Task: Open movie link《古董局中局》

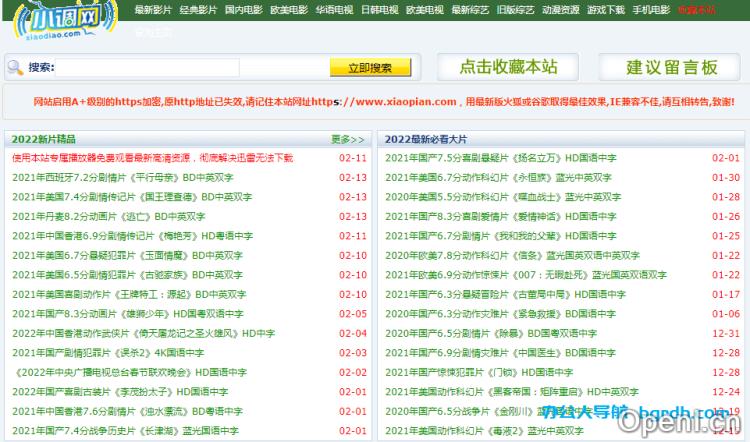Action: 506,294
